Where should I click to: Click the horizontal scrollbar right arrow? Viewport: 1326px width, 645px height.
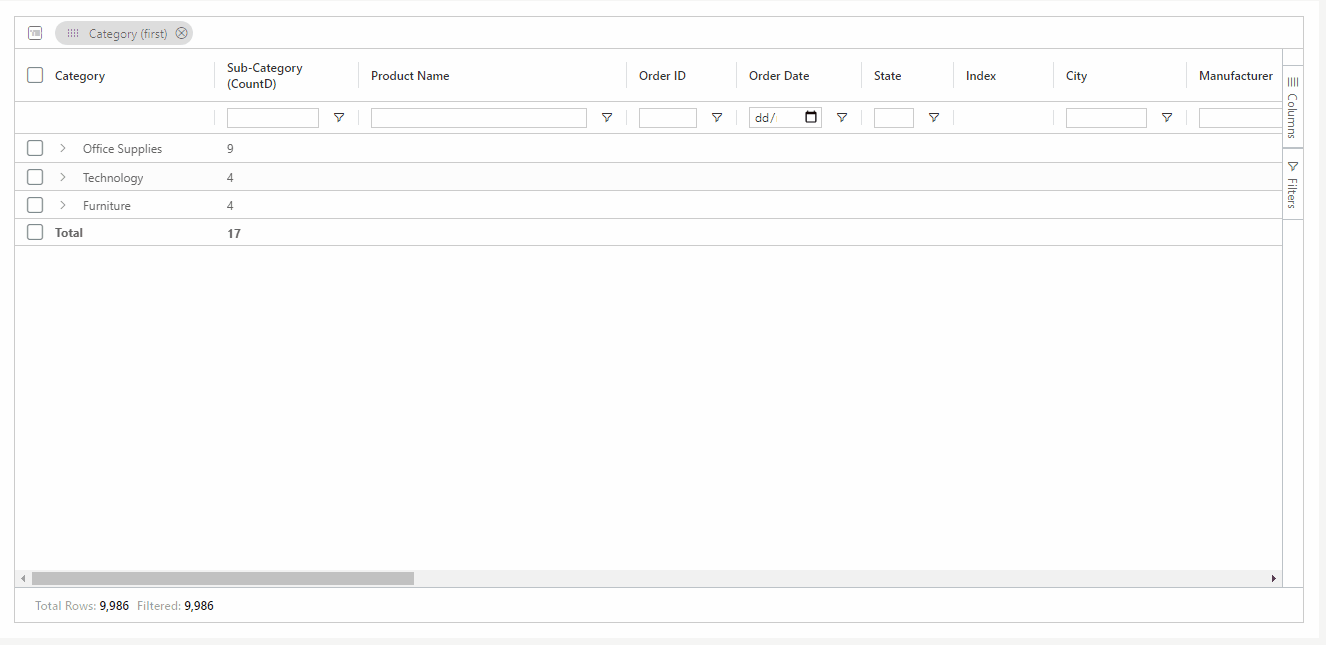(1273, 578)
